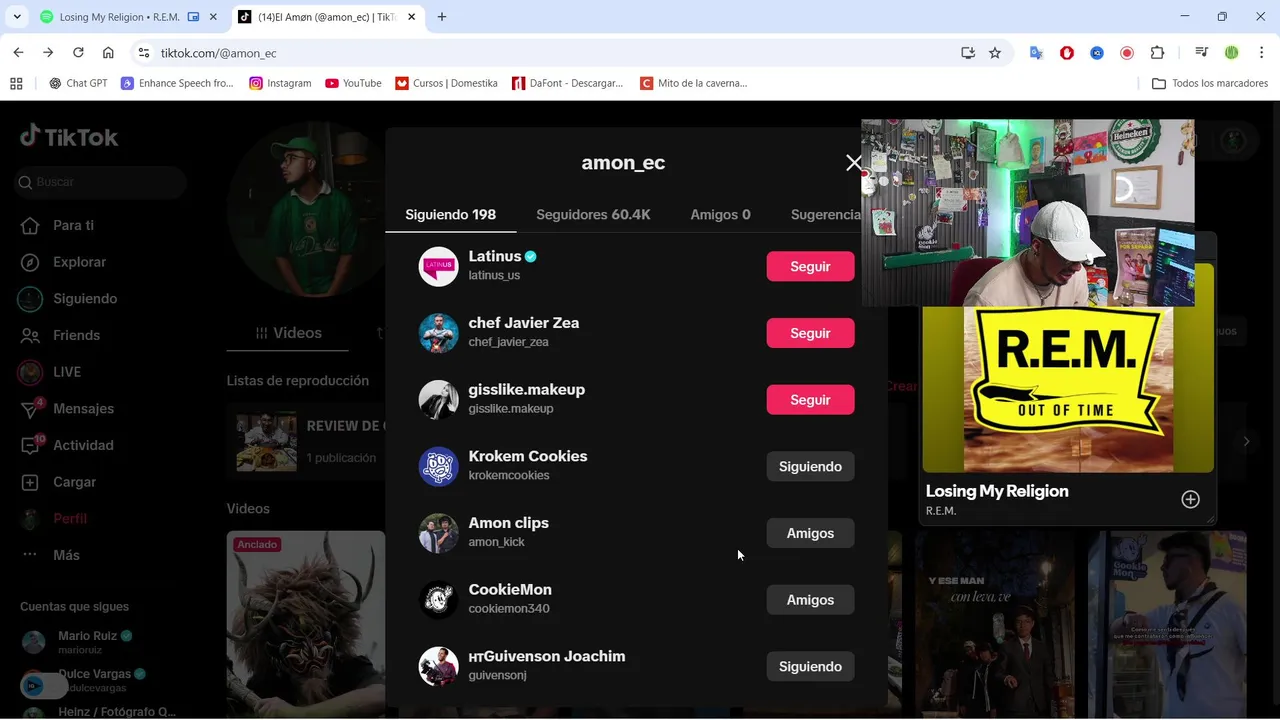The height and width of the screenshot is (720, 1280).
Task: Follow gisslike.makeup account
Action: tap(810, 399)
